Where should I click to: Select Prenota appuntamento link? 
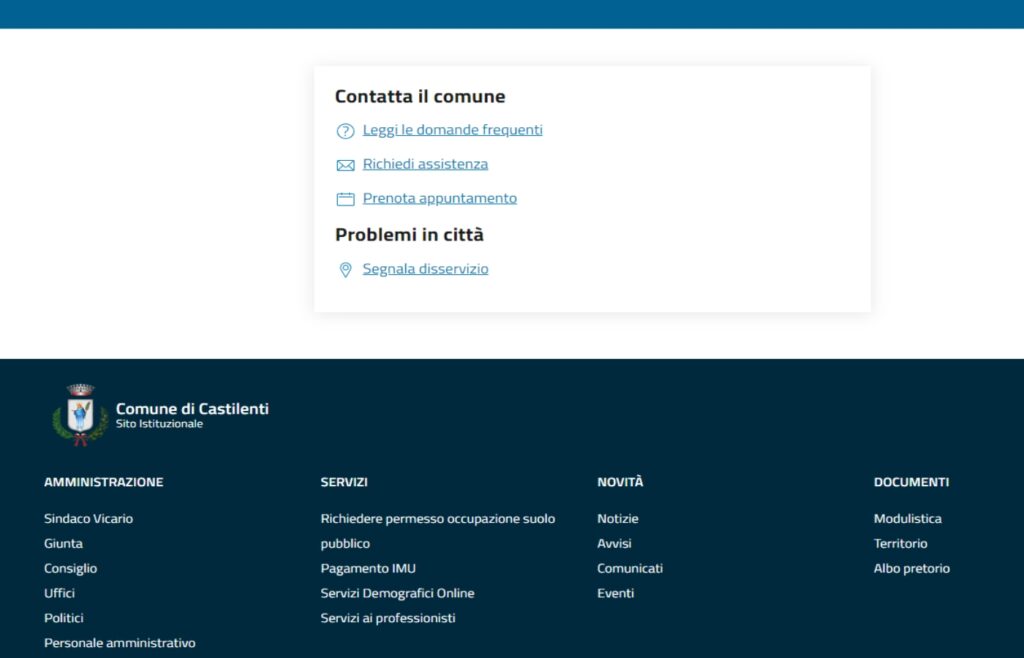click(x=439, y=198)
